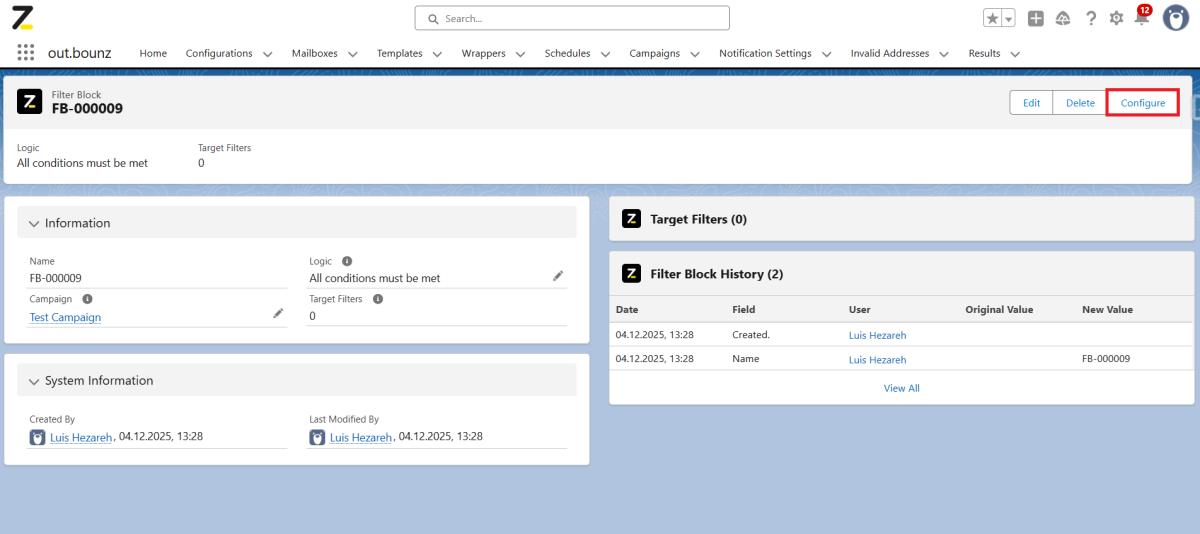The width and height of the screenshot is (1200, 534).
Task: Click the notifications bell icon
Action: pos(1141,18)
